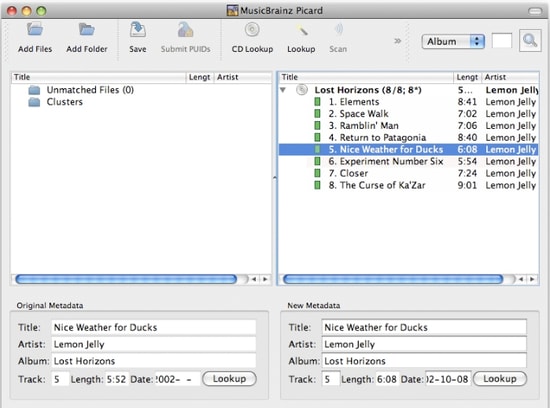This screenshot has width=550, height=408.
Task: Click the green match icon for Elements
Action: (x=317, y=102)
